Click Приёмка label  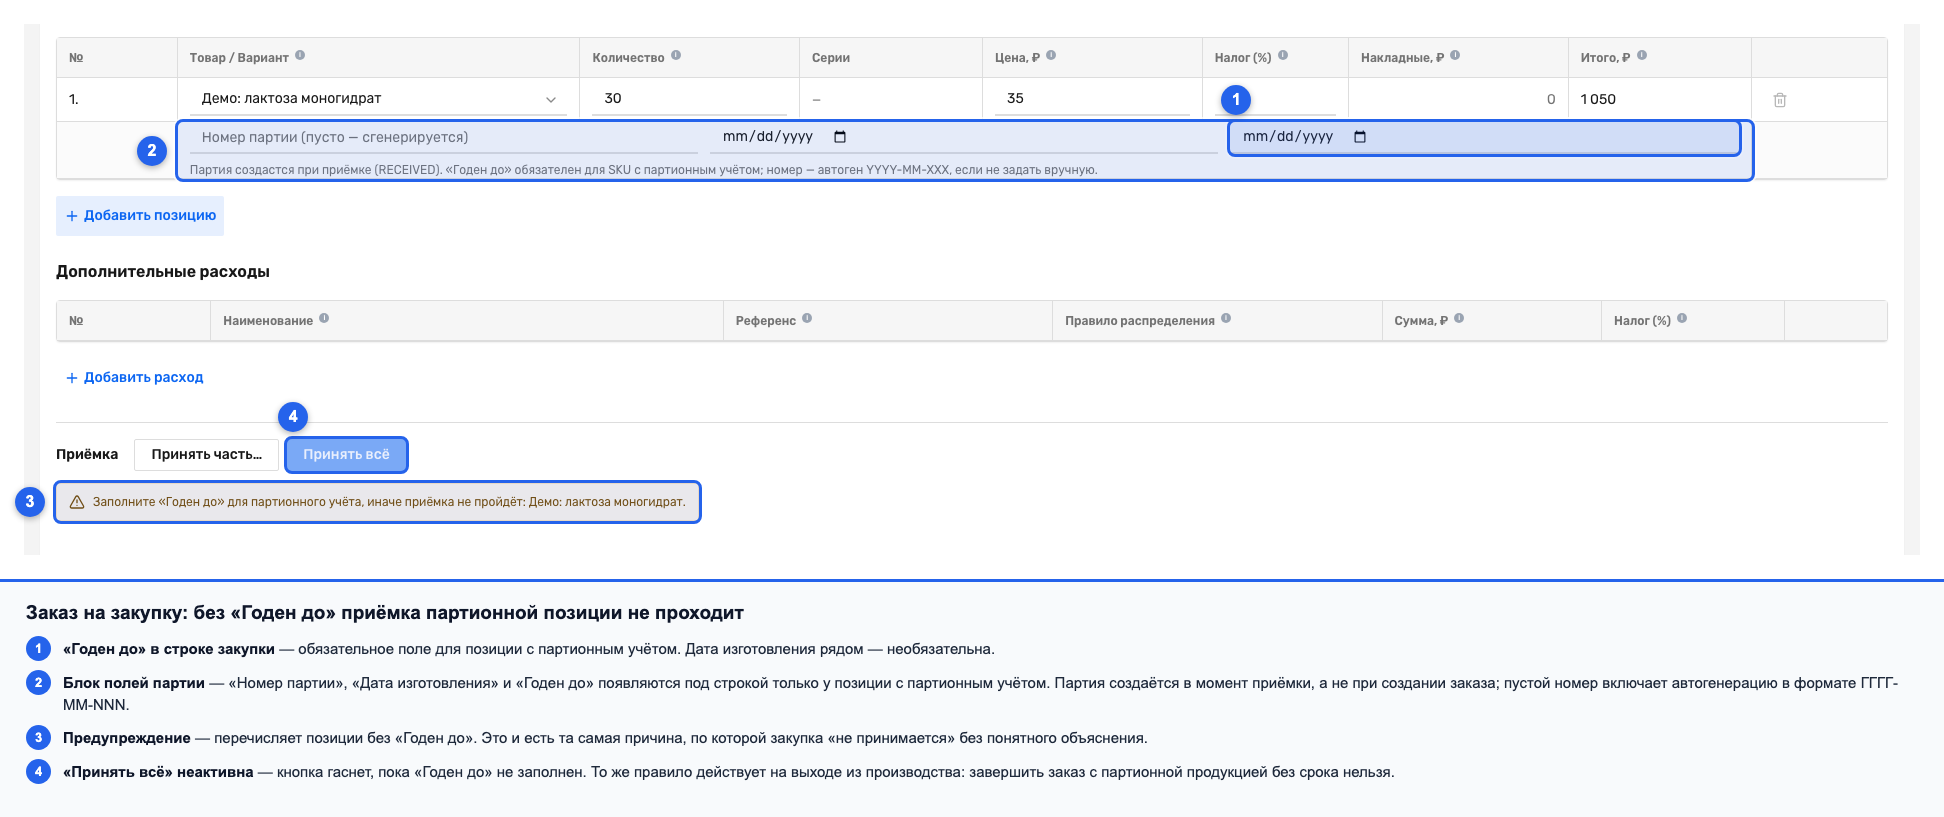coord(87,455)
